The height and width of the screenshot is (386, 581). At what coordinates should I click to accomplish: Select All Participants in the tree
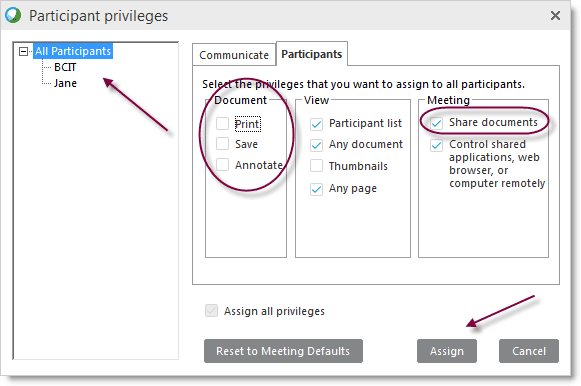point(73,51)
